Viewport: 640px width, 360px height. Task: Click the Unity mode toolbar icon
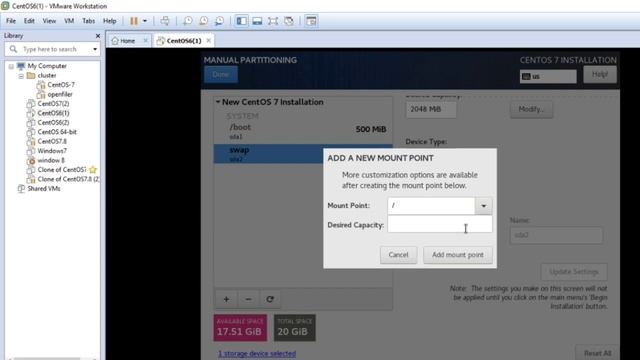pyautogui.click(x=289, y=21)
